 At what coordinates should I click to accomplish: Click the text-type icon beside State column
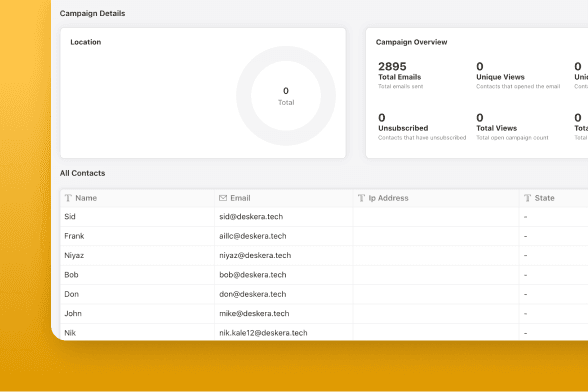[x=527, y=198]
